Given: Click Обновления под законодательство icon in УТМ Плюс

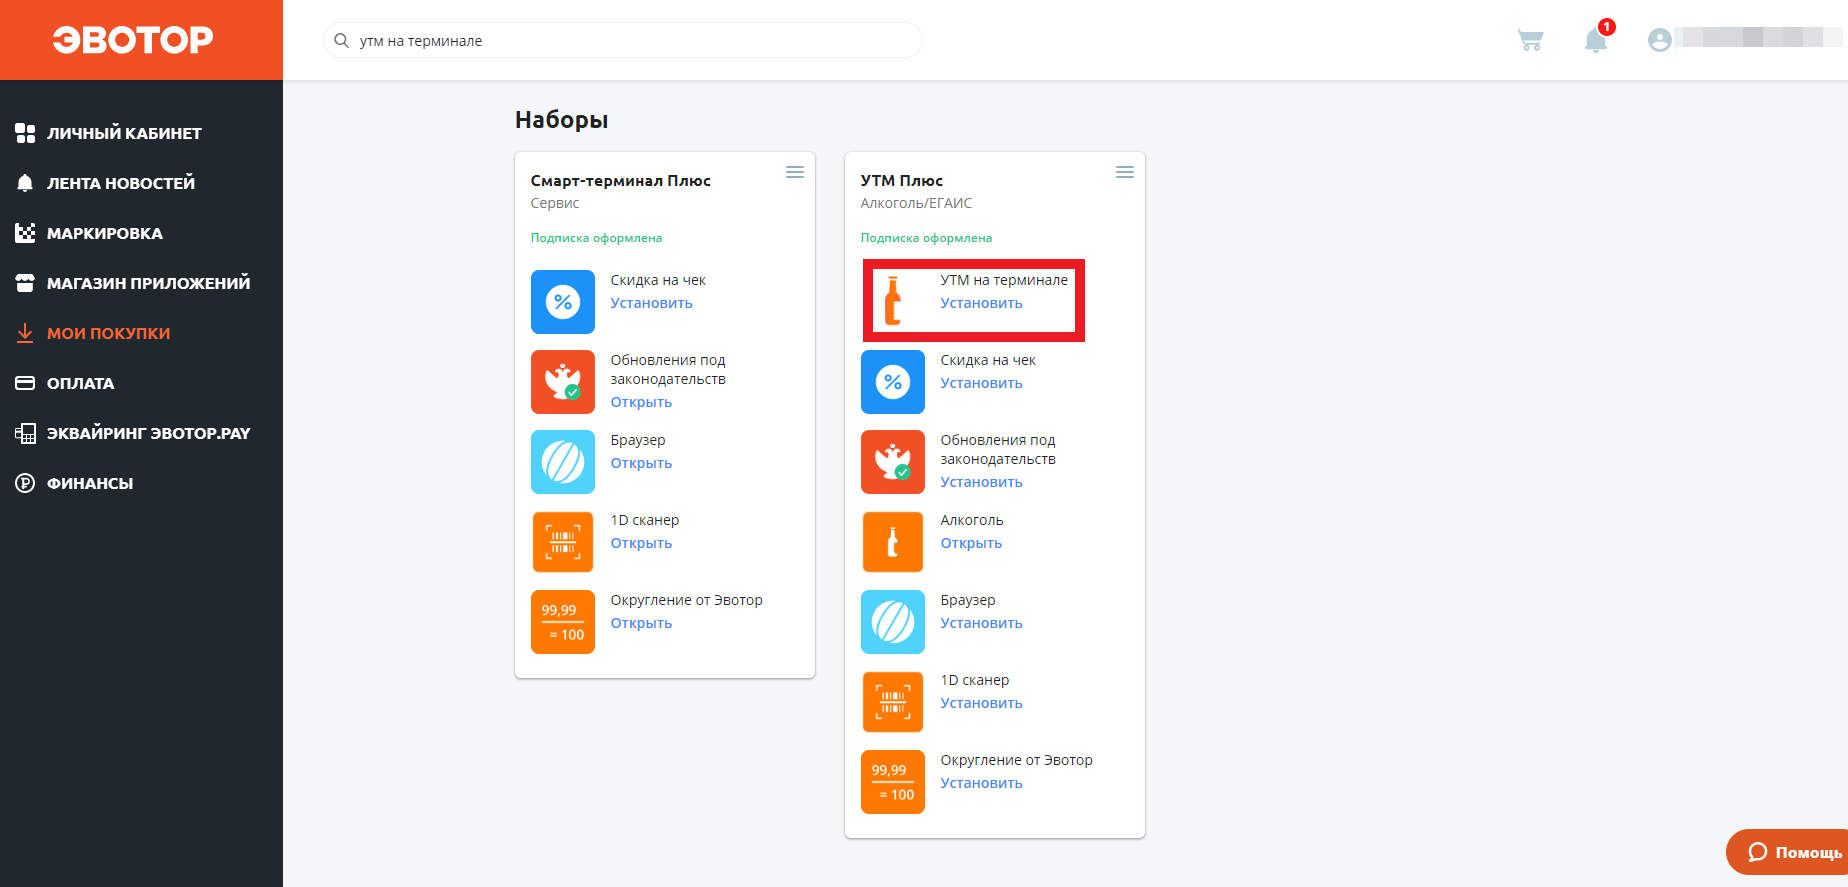Looking at the screenshot, I should point(893,462).
